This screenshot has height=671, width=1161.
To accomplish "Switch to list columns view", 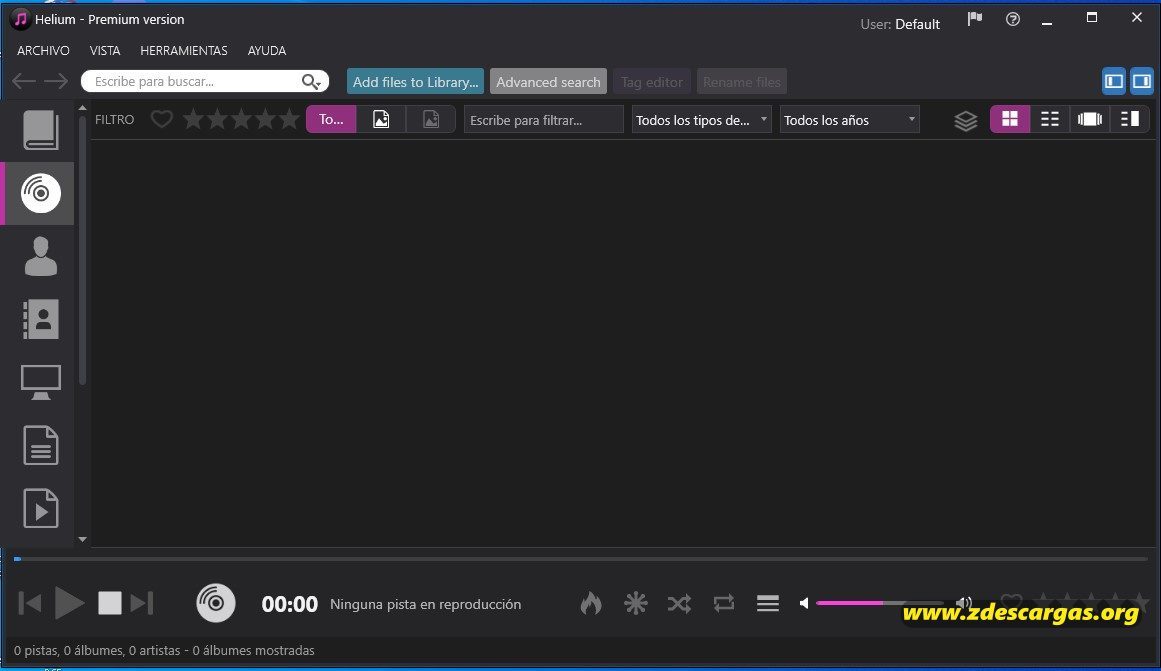I will click(1050, 119).
